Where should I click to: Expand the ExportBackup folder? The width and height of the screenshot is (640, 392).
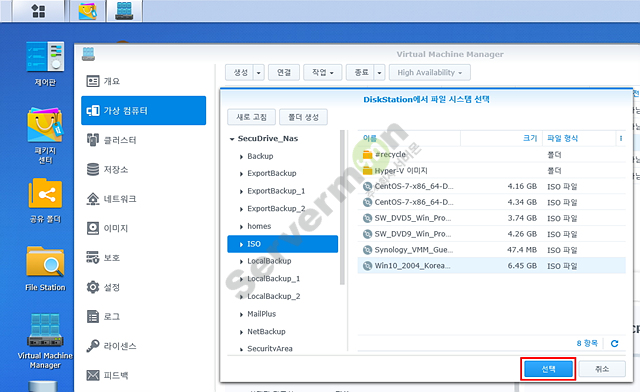(241, 174)
